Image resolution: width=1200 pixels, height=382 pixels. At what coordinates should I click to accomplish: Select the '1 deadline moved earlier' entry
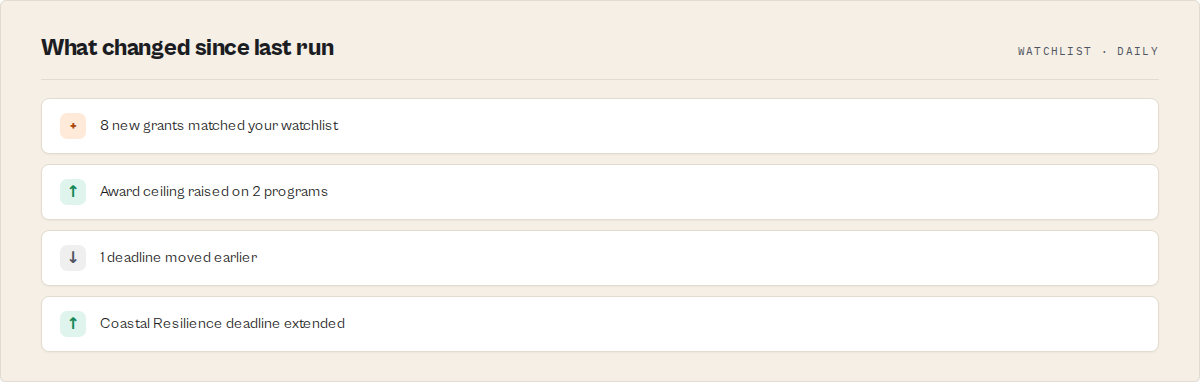600,258
